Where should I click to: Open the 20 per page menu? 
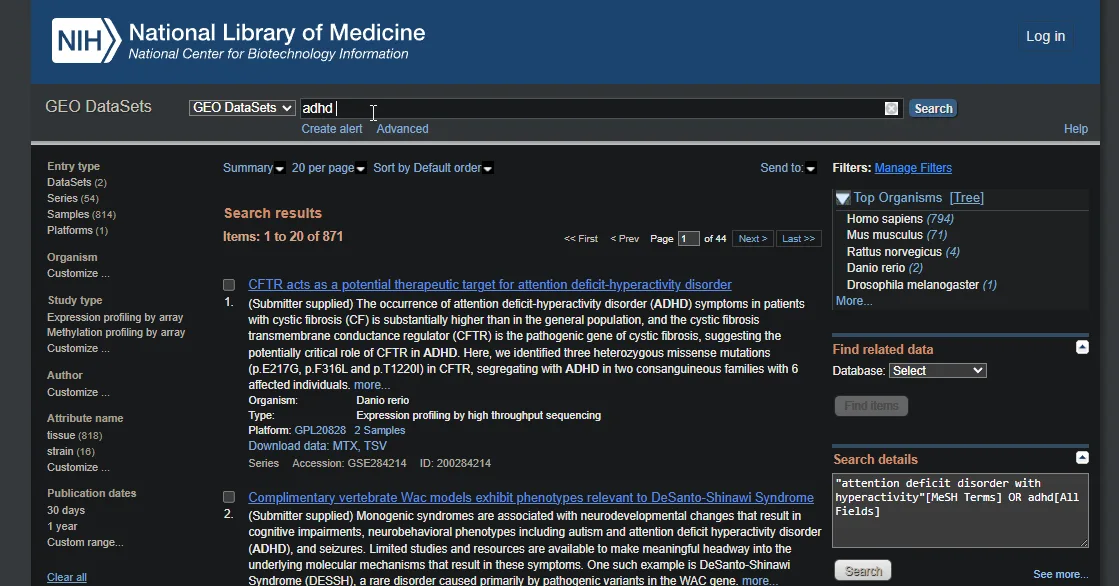(328, 168)
